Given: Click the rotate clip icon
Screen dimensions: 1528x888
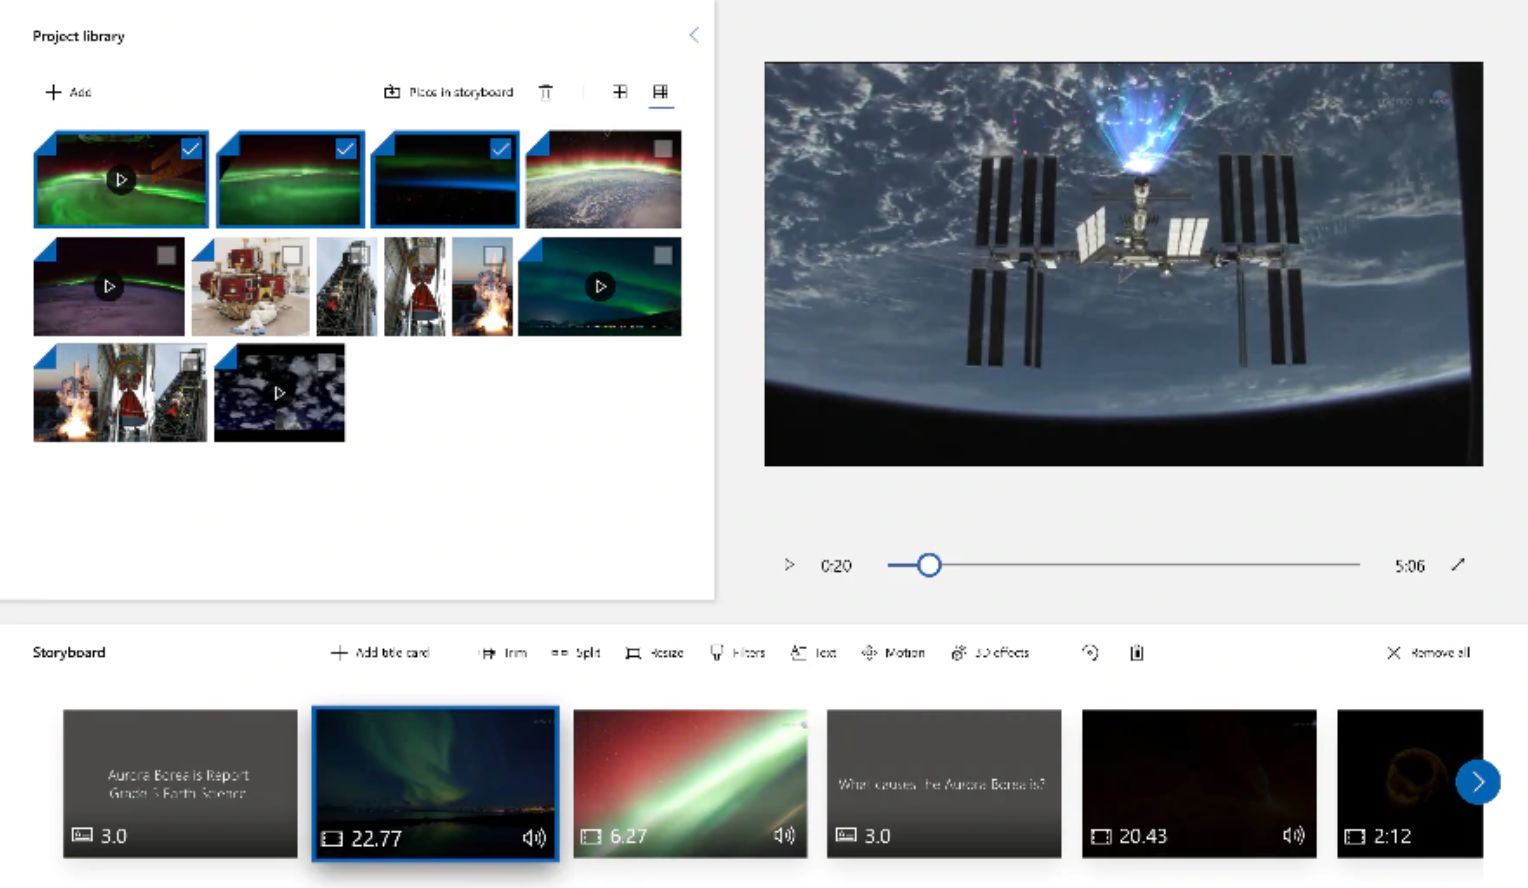Looking at the screenshot, I should (1090, 653).
